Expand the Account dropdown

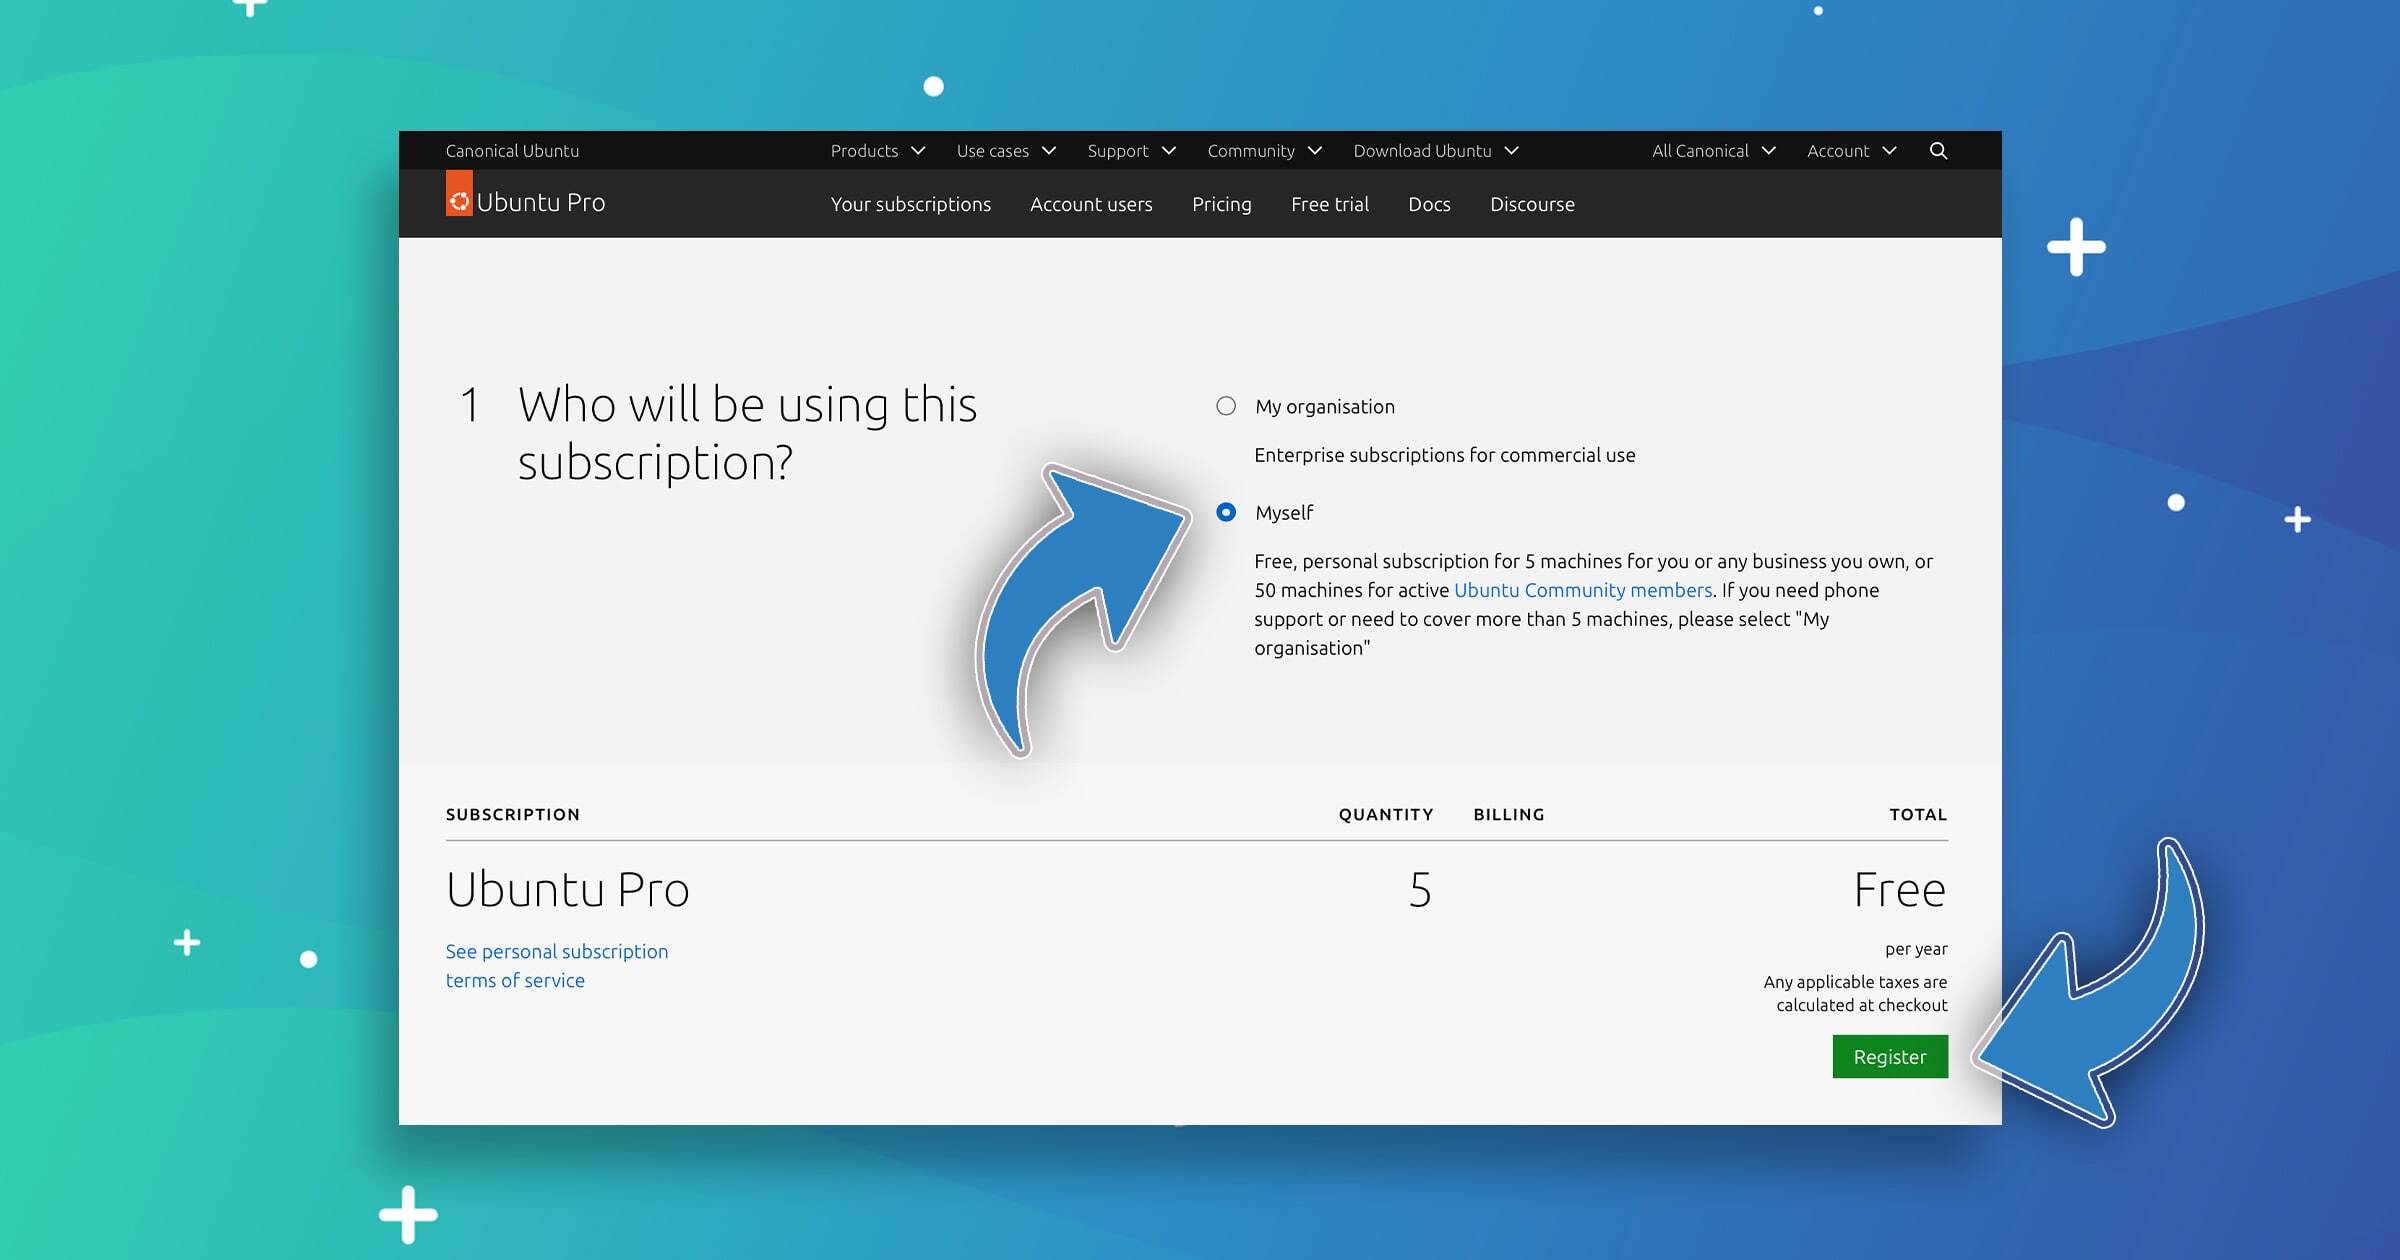pos(1851,151)
